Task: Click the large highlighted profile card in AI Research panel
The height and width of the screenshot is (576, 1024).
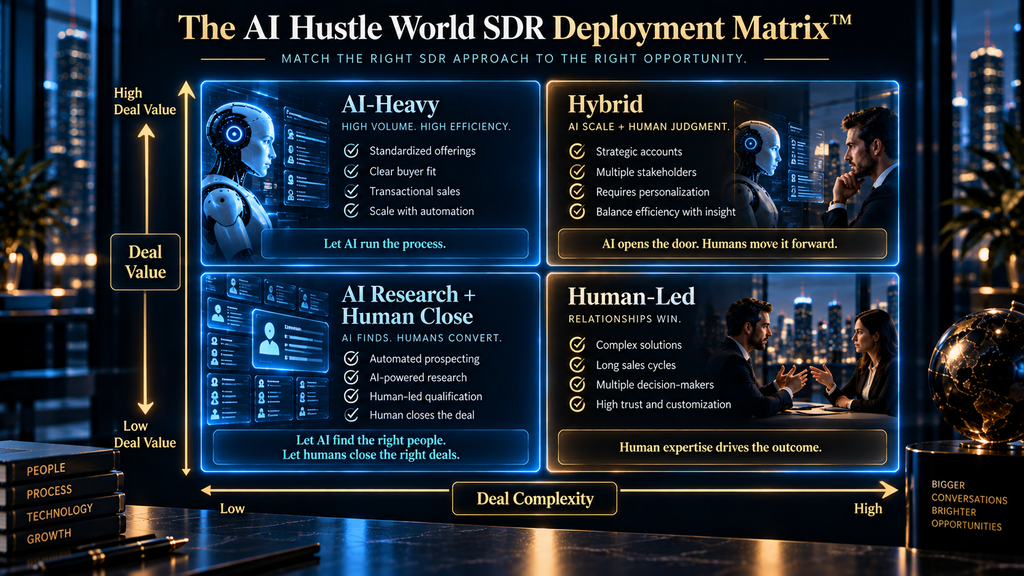Action: pyautogui.click(x=290, y=342)
